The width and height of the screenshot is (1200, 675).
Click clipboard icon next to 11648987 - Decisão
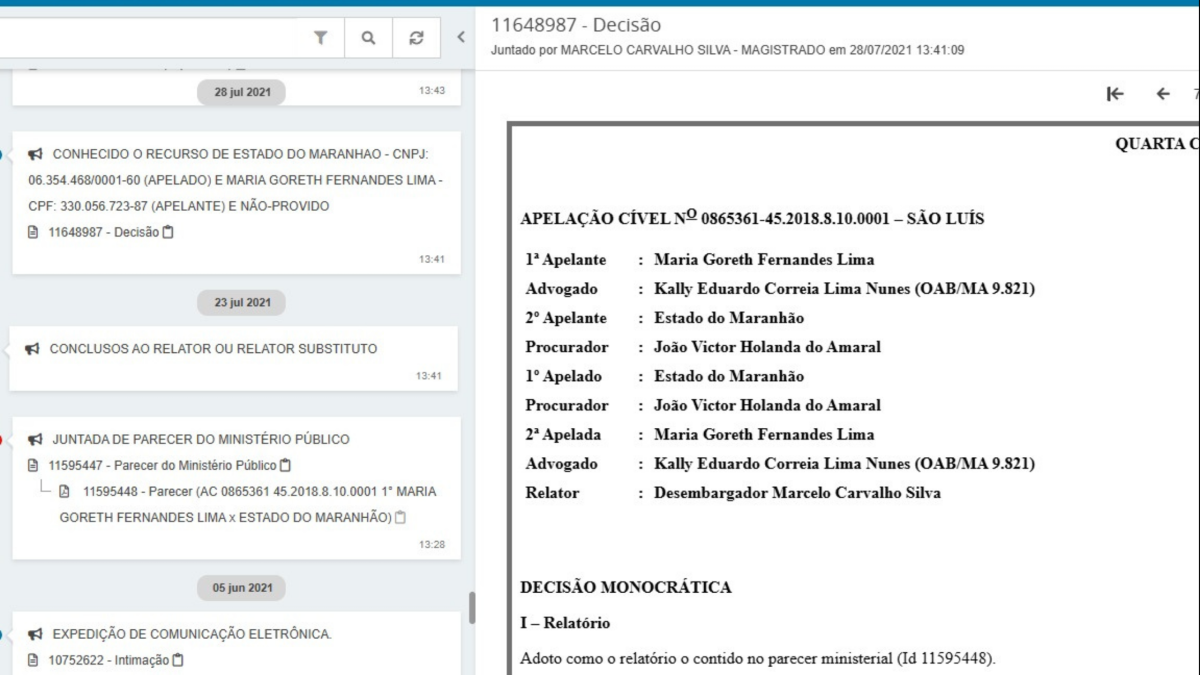[168, 232]
